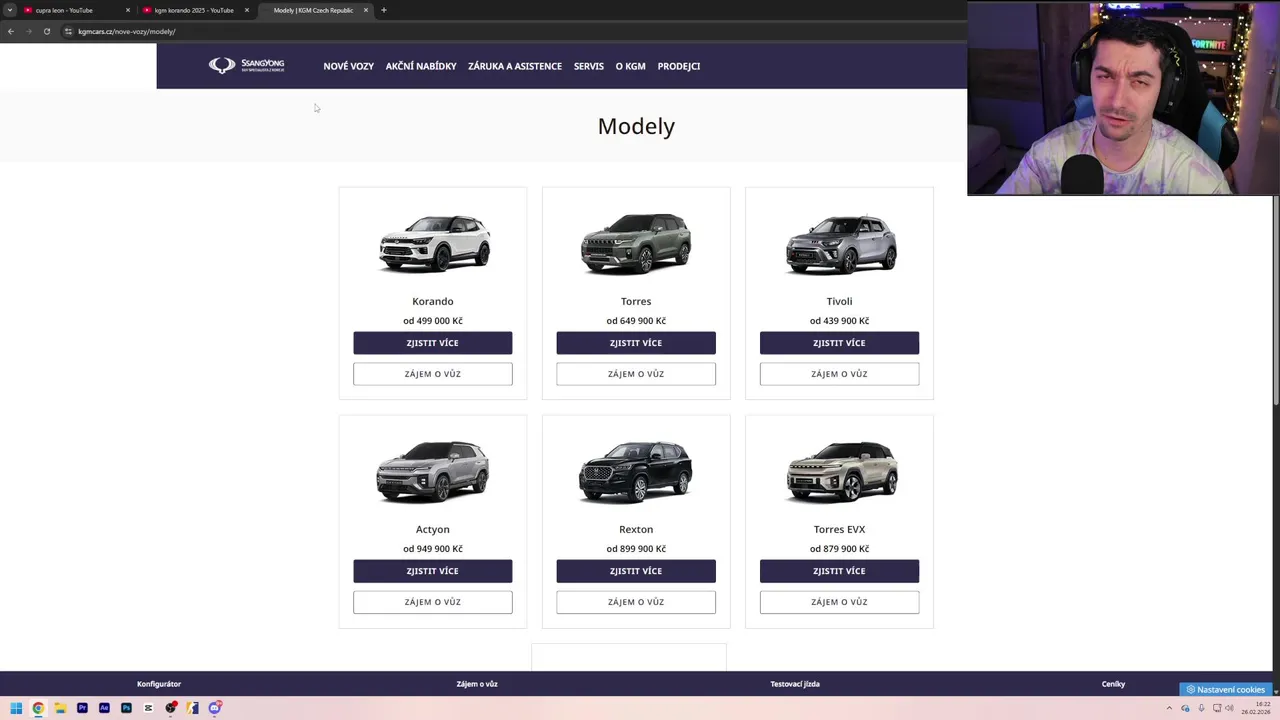The height and width of the screenshot is (720, 1280).
Task: Reload the current page
Action: pyautogui.click(x=46, y=31)
